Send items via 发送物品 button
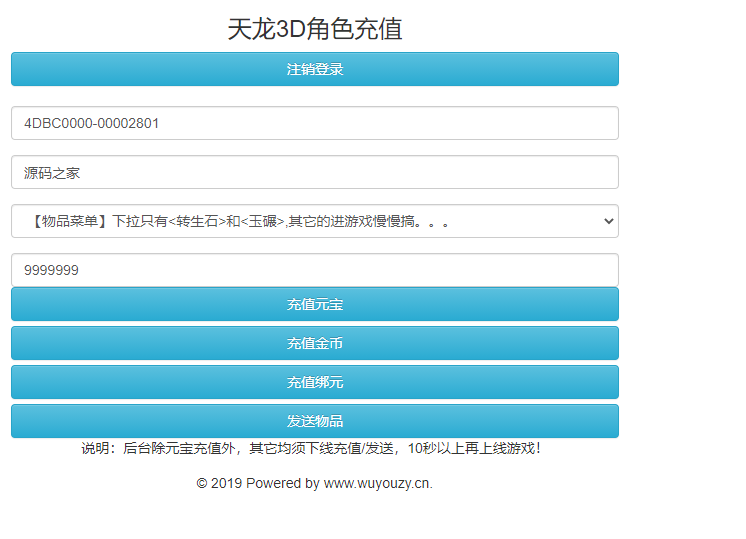 pyautogui.click(x=315, y=421)
